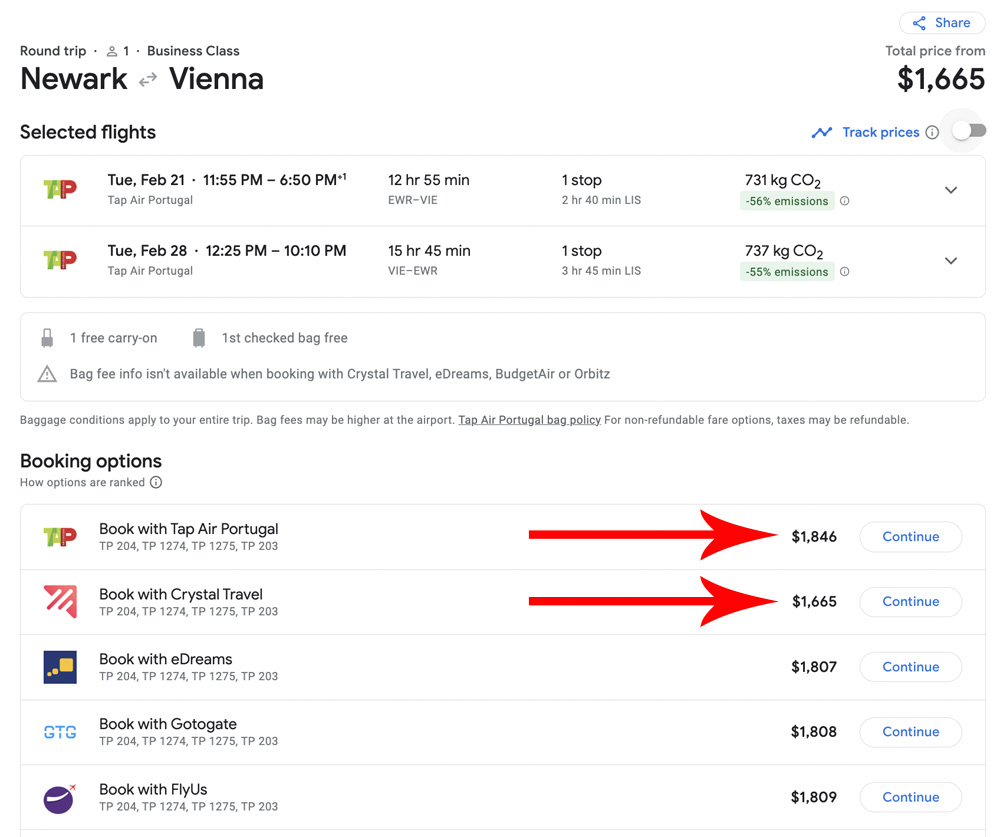
Task: Click the round trip swap arrows icon
Action: pos(148,80)
